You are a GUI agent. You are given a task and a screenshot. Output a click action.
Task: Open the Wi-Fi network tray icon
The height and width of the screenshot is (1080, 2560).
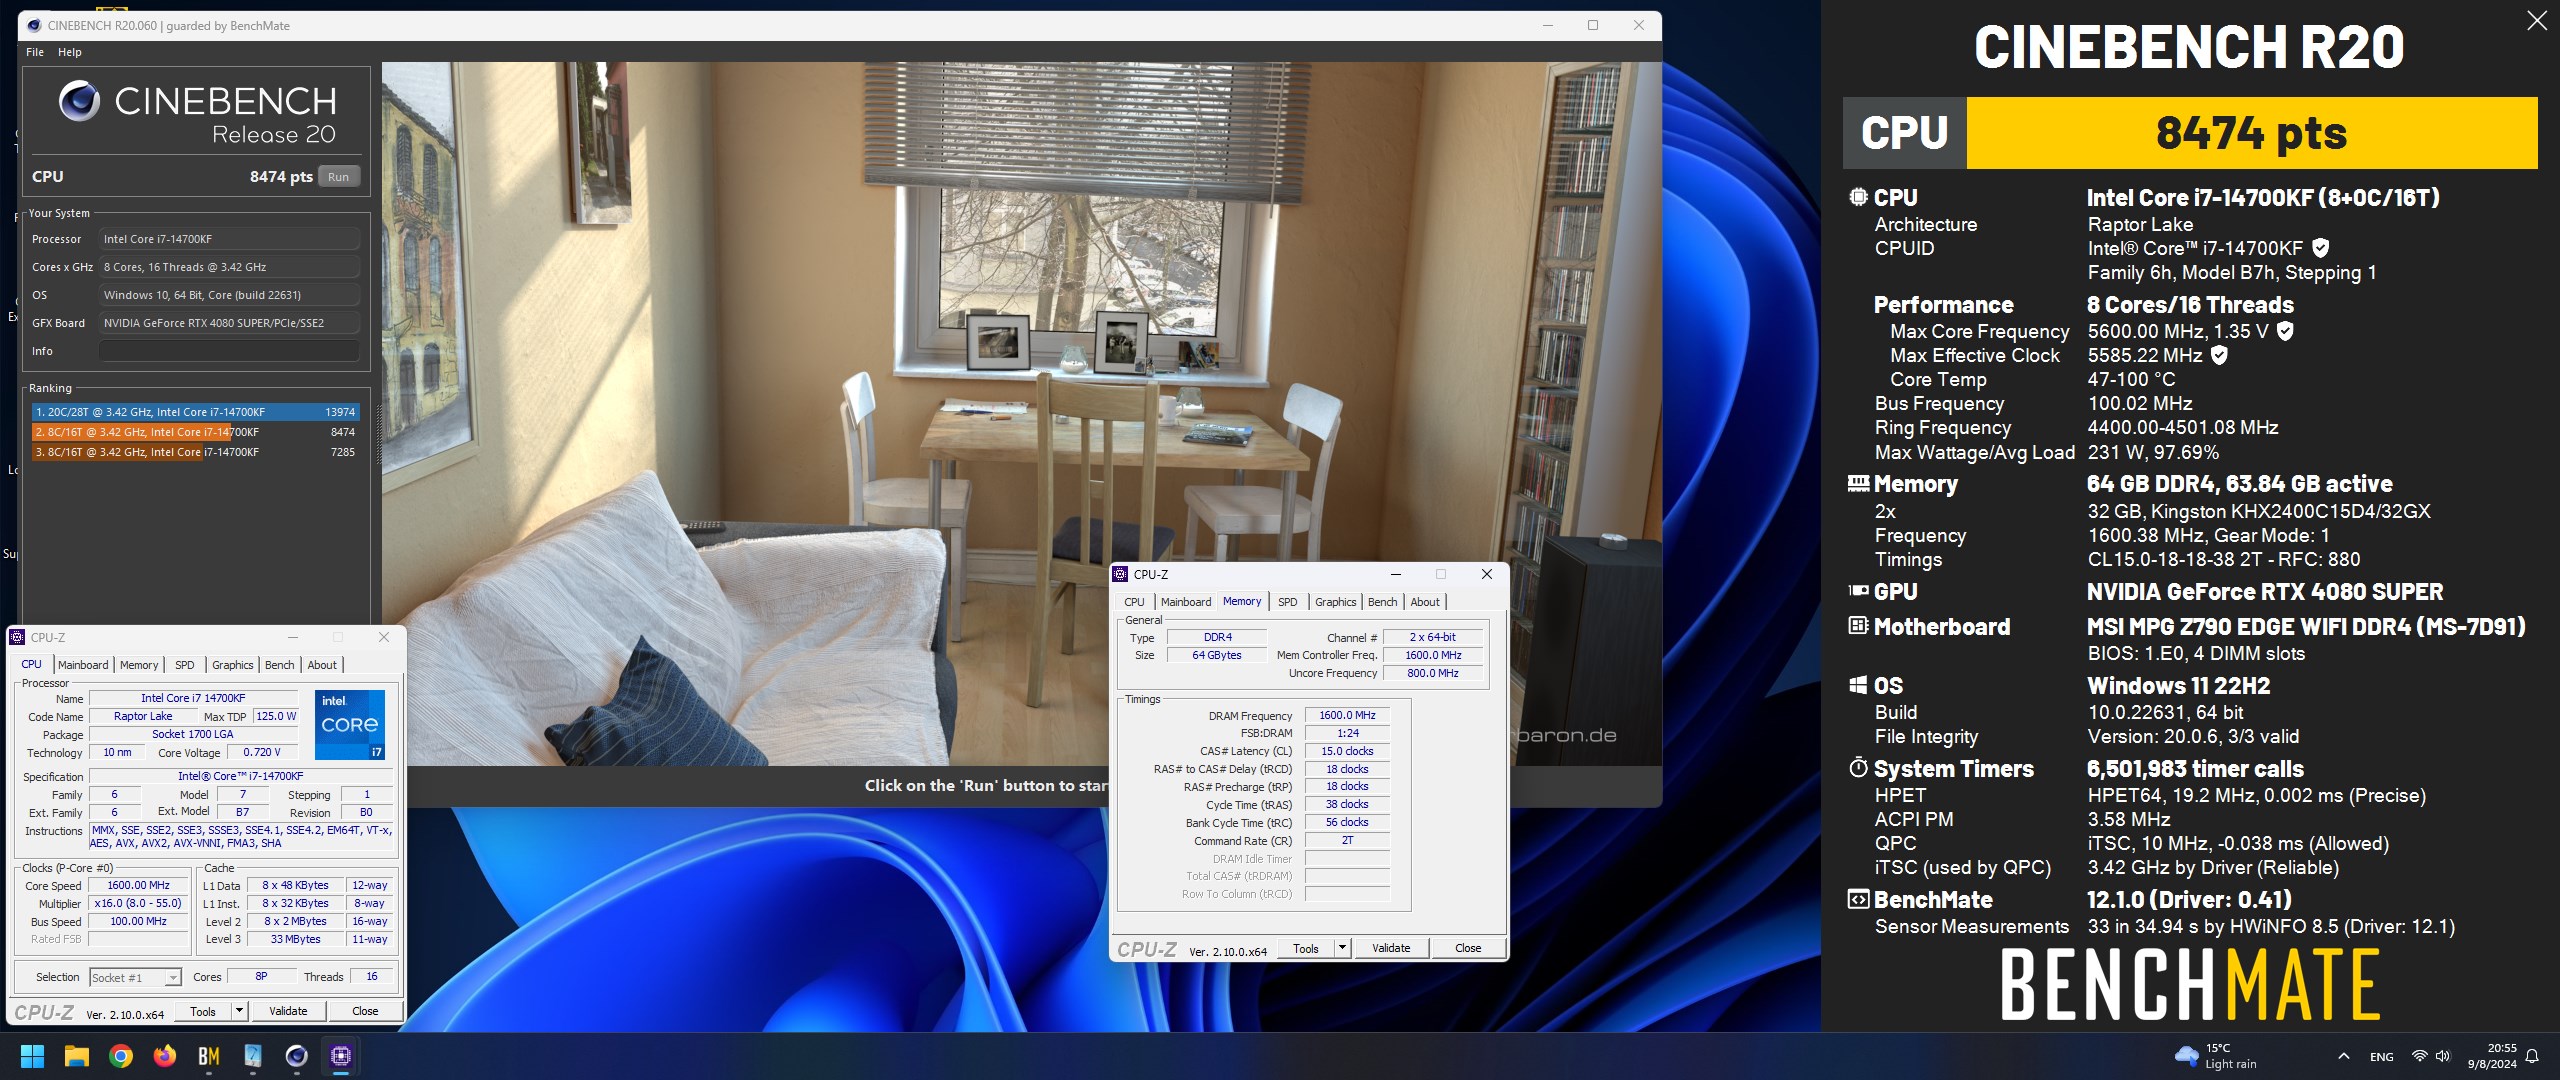(2419, 1056)
